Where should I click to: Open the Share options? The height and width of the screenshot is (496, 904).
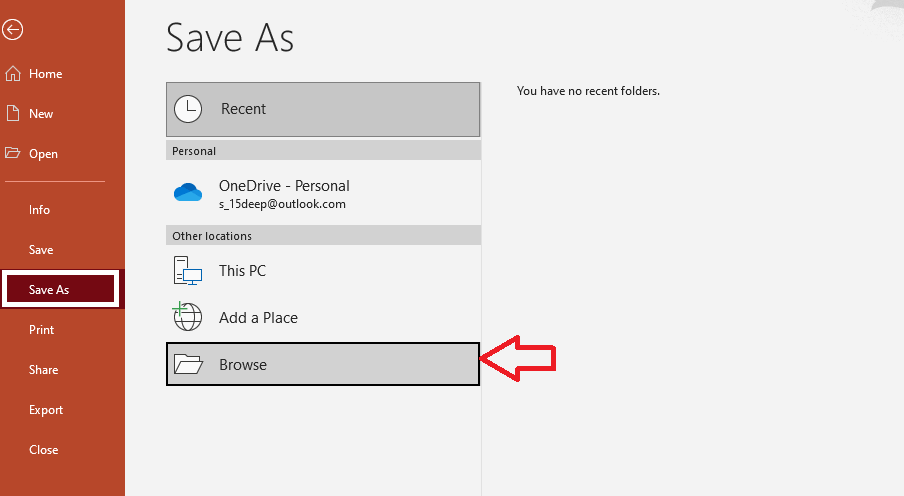click(44, 370)
